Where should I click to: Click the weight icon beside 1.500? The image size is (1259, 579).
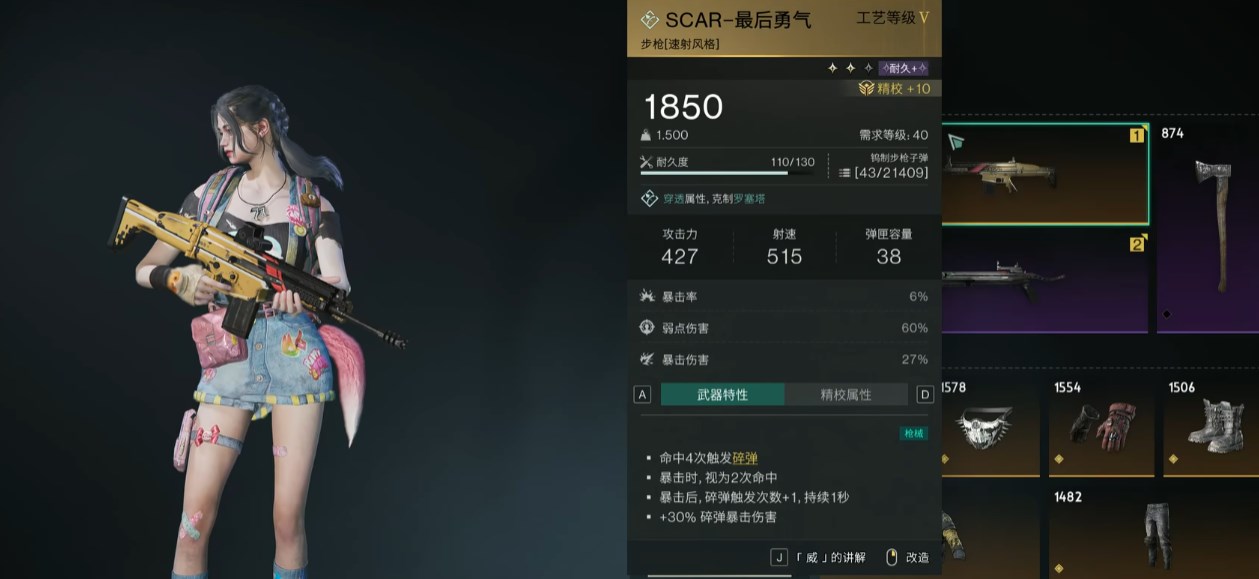(x=646, y=135)
